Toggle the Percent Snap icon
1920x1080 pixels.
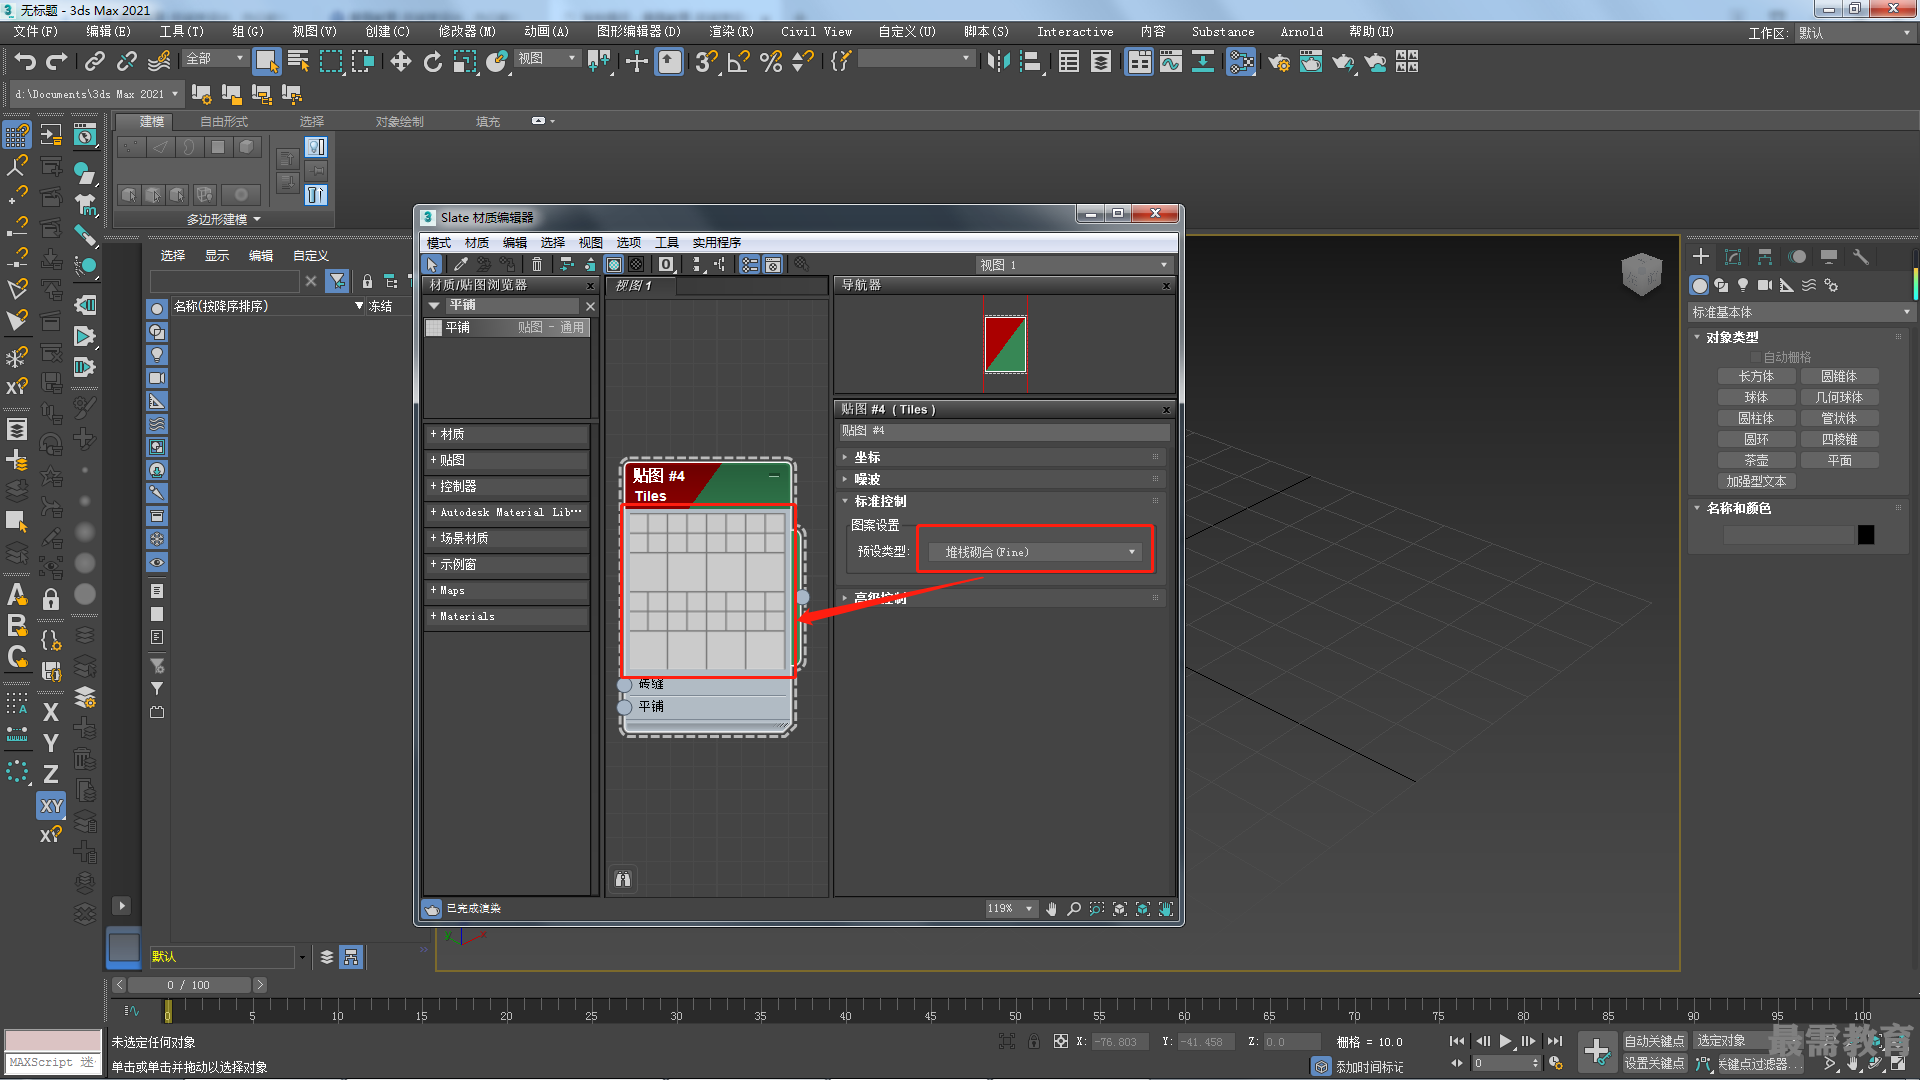(770, 62)
